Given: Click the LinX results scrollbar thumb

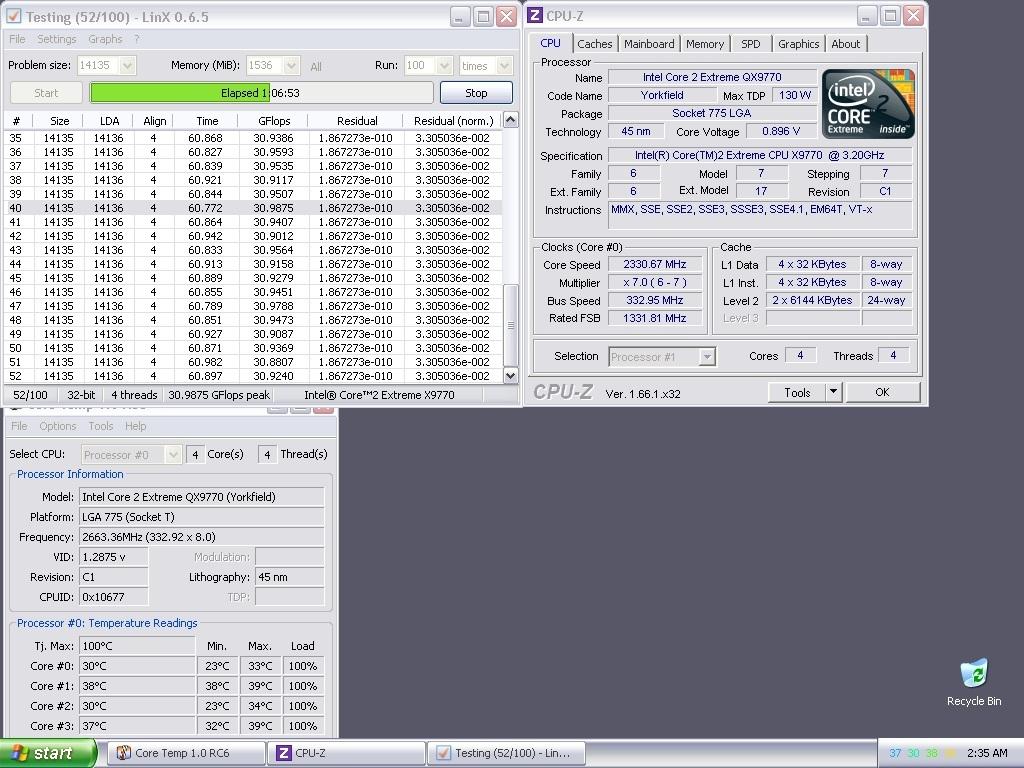Looking at the screenshot, I should point(511,325).
